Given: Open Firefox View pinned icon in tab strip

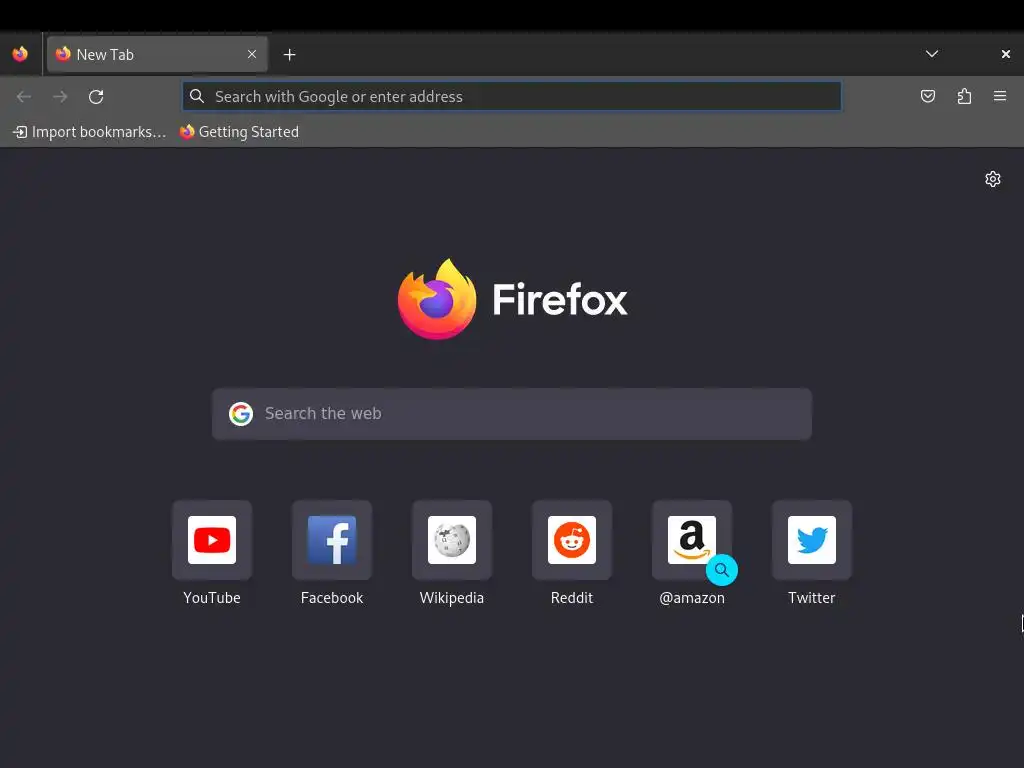Looking at the screenshot, I should (x=20, y=54).
